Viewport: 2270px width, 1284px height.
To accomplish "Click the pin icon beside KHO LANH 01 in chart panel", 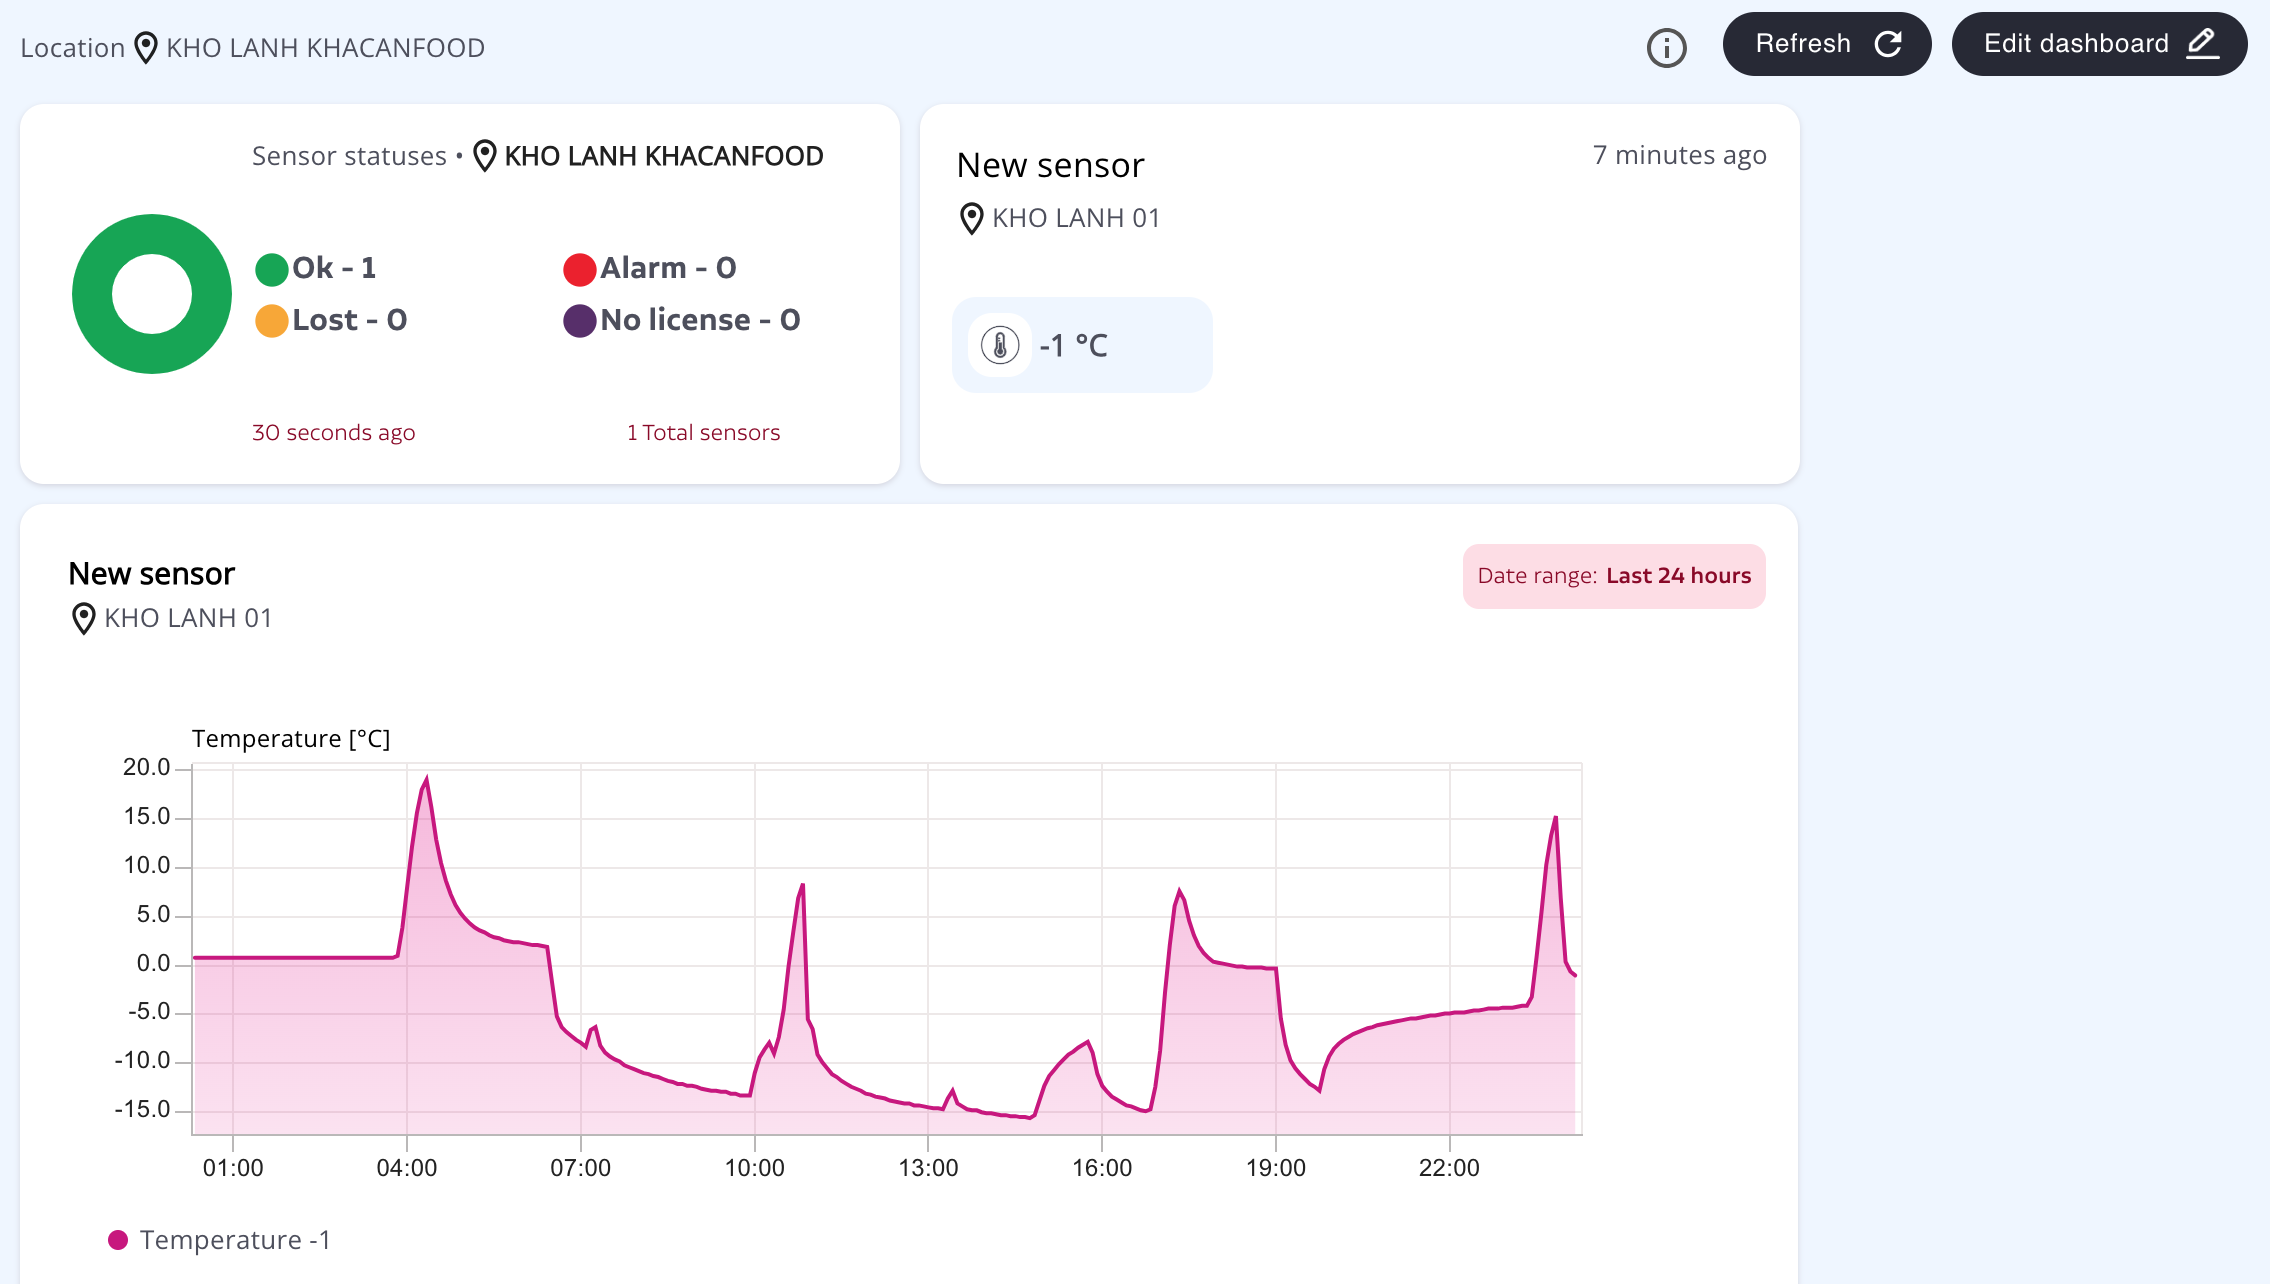I will 84,618.
